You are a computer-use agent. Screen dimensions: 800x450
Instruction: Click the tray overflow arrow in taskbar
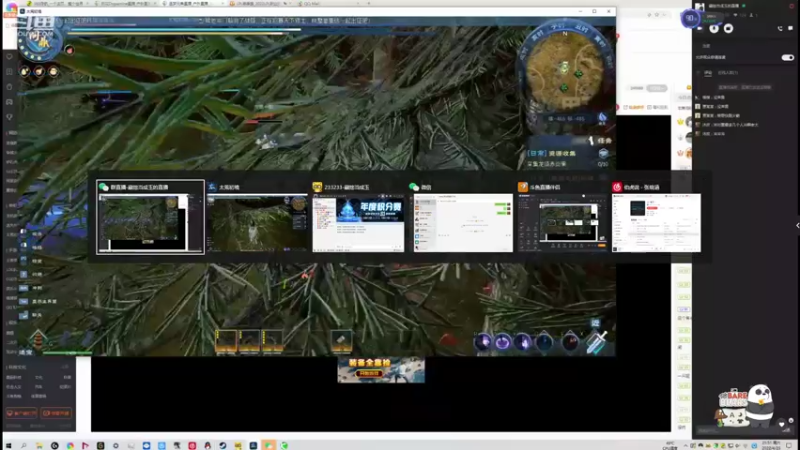pyautogui.click(x=685, y=445)
